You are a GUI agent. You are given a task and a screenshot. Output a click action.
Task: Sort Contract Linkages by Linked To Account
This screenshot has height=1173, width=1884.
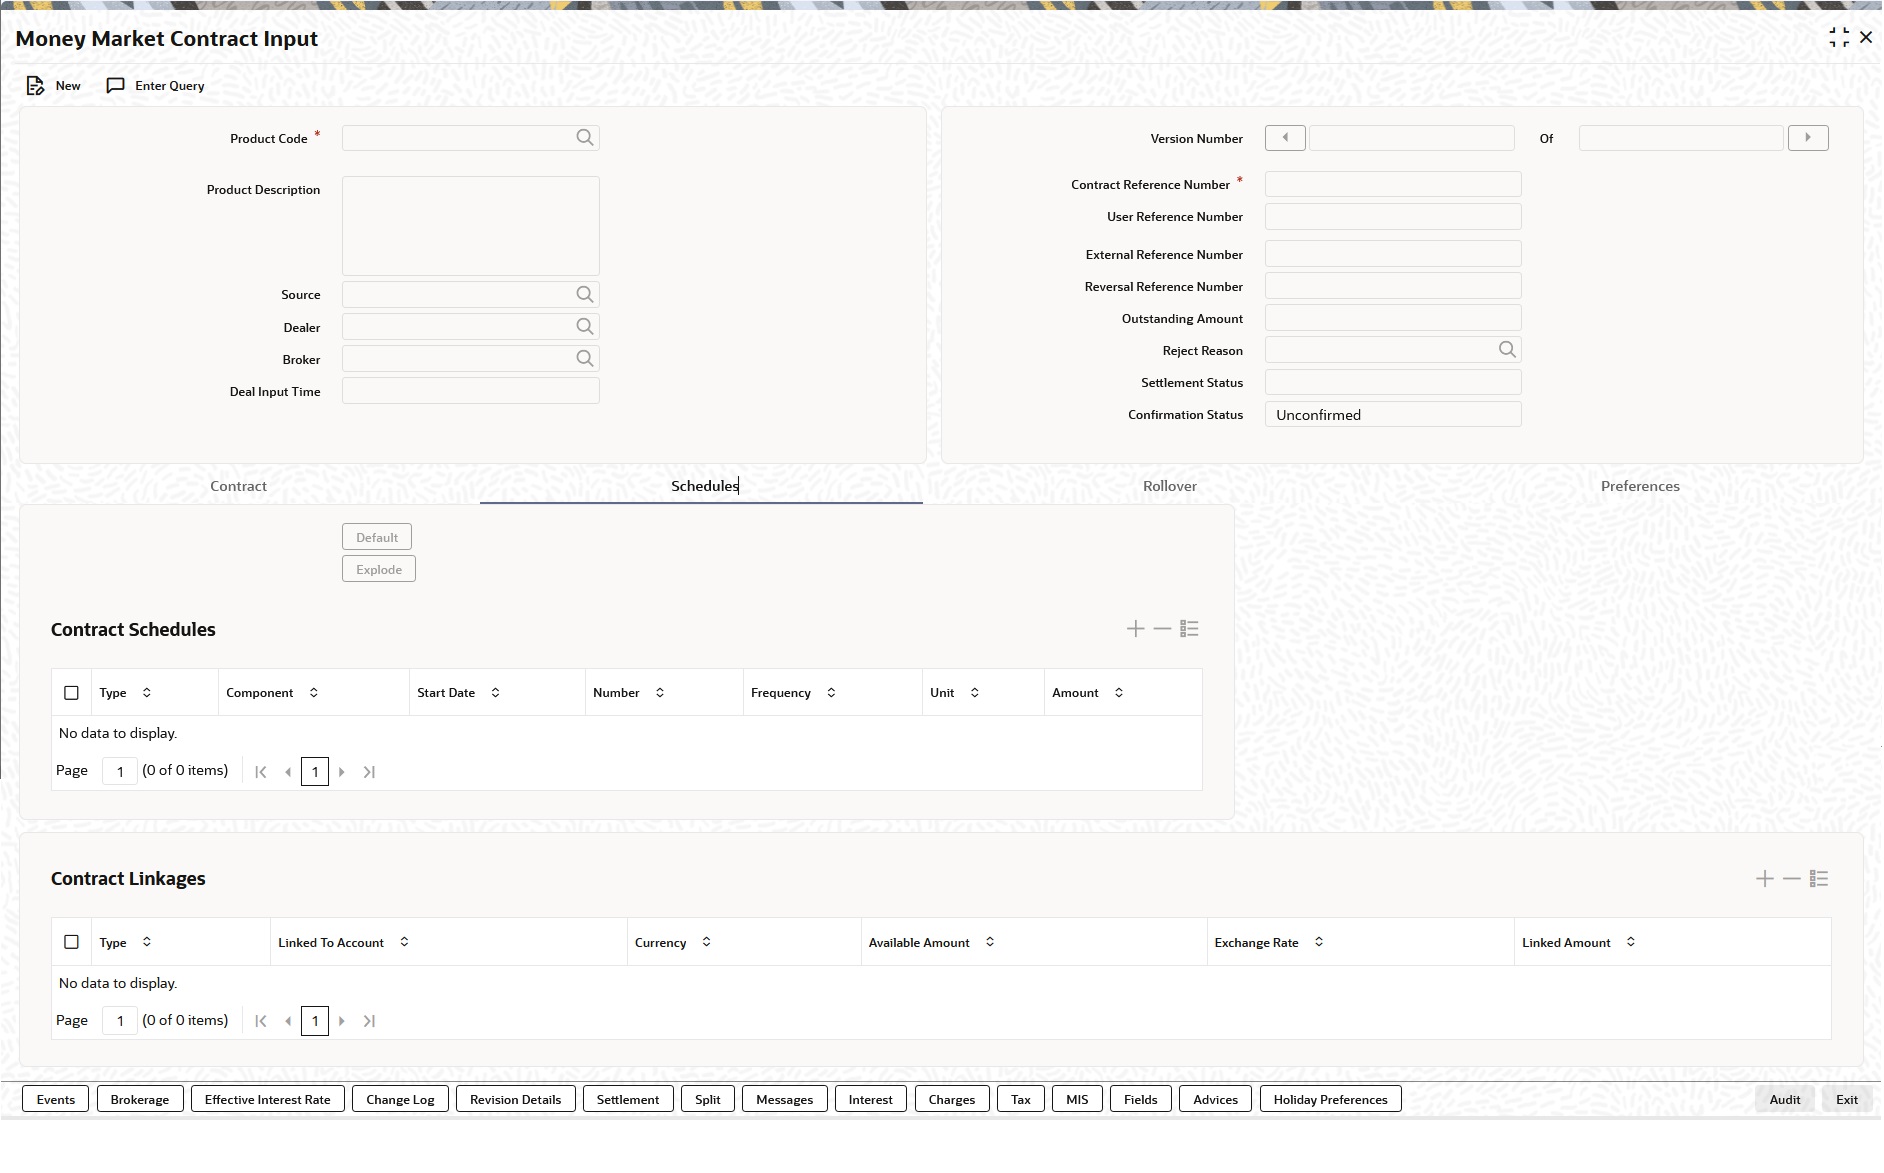(x=404, y=942)
